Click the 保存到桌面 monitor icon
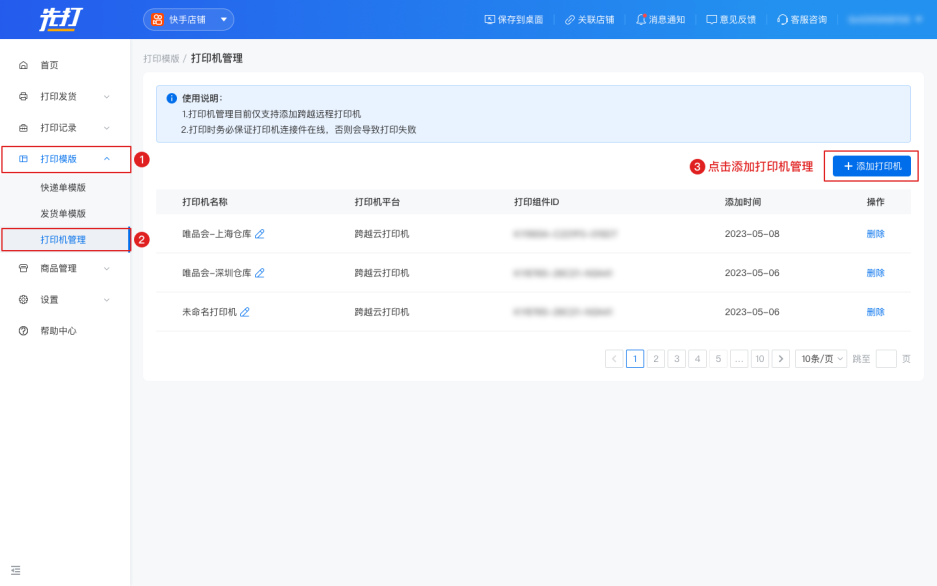The width and height of the screenshot is (937, 586). click(x=490, y=19)
